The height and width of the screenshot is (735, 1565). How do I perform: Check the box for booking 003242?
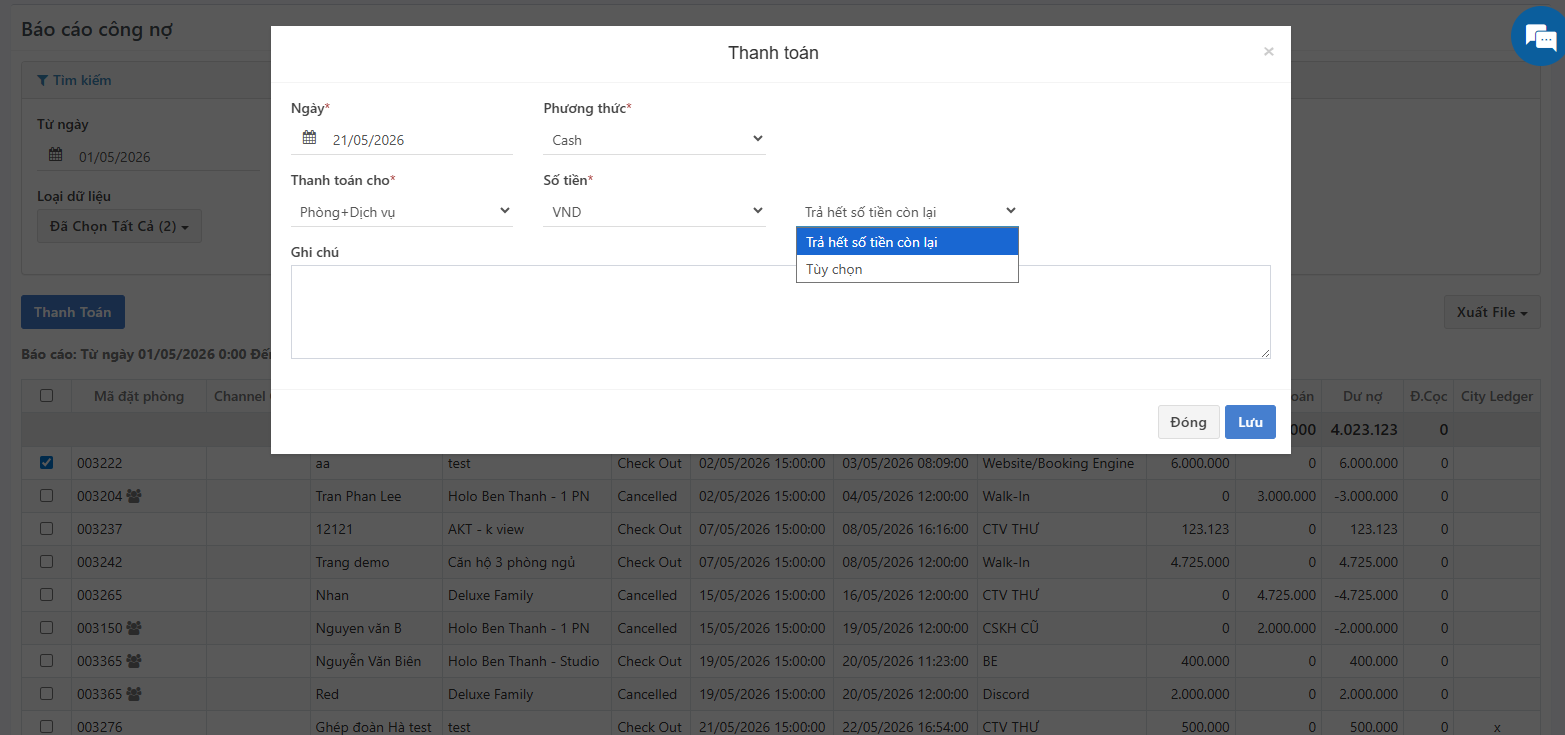coord(47,562)
